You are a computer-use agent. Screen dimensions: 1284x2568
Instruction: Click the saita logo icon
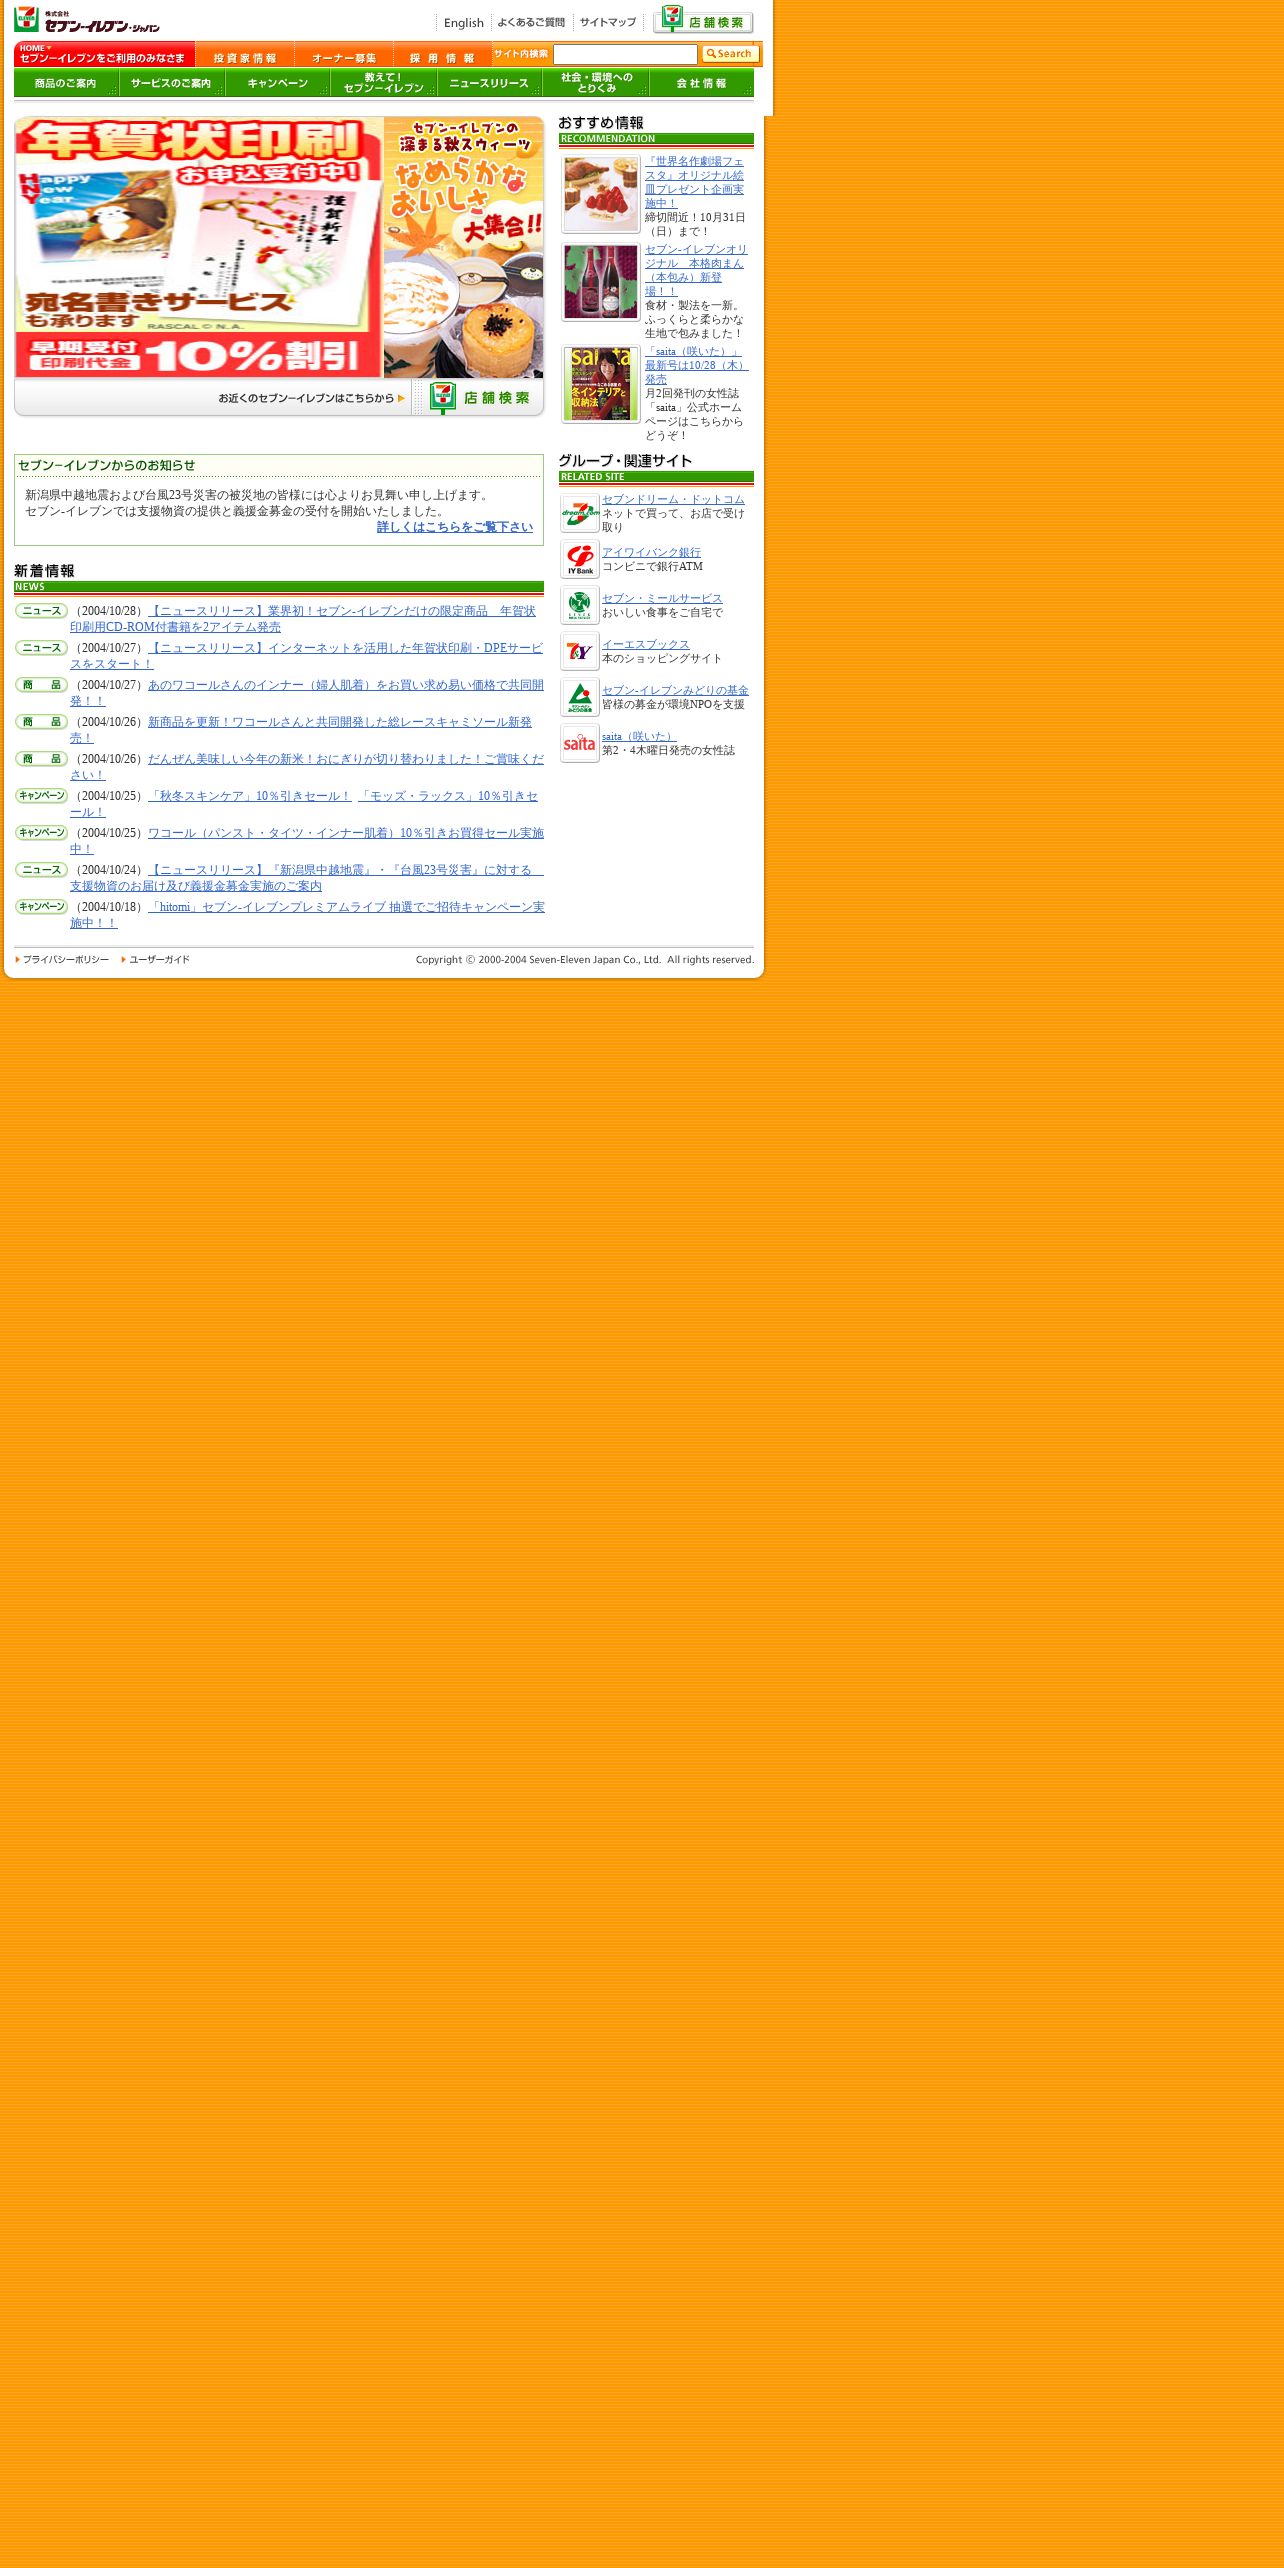(x=580, y=743)
